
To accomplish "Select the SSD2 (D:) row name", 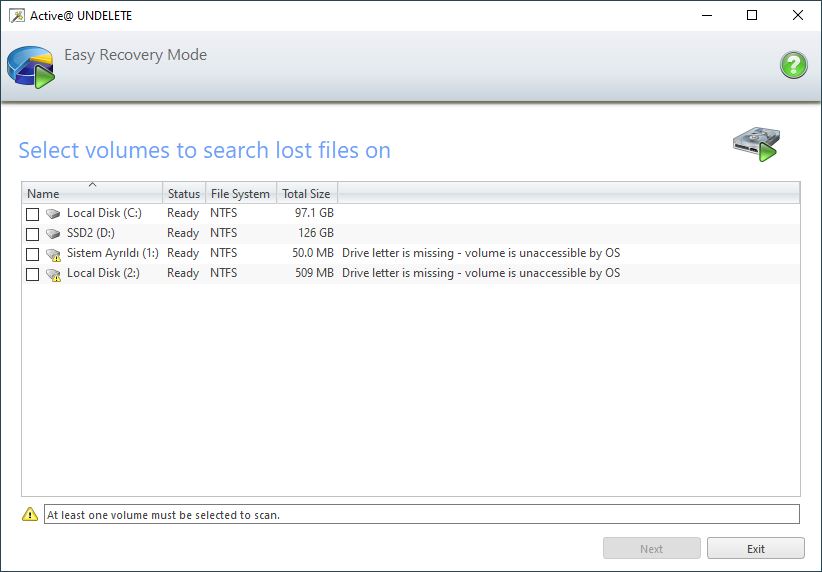I will [91, 233].
